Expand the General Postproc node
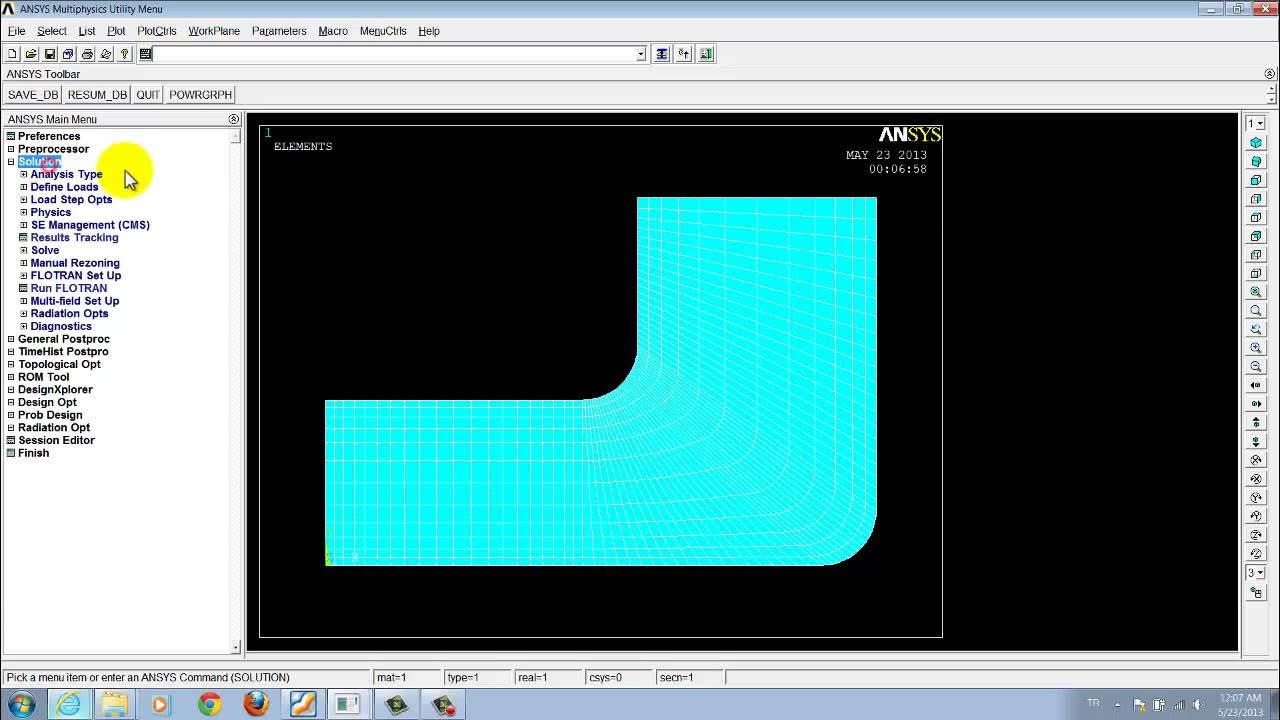This screenshot has height=720, width=1280. pyautogui.click(x=11, y=339)
